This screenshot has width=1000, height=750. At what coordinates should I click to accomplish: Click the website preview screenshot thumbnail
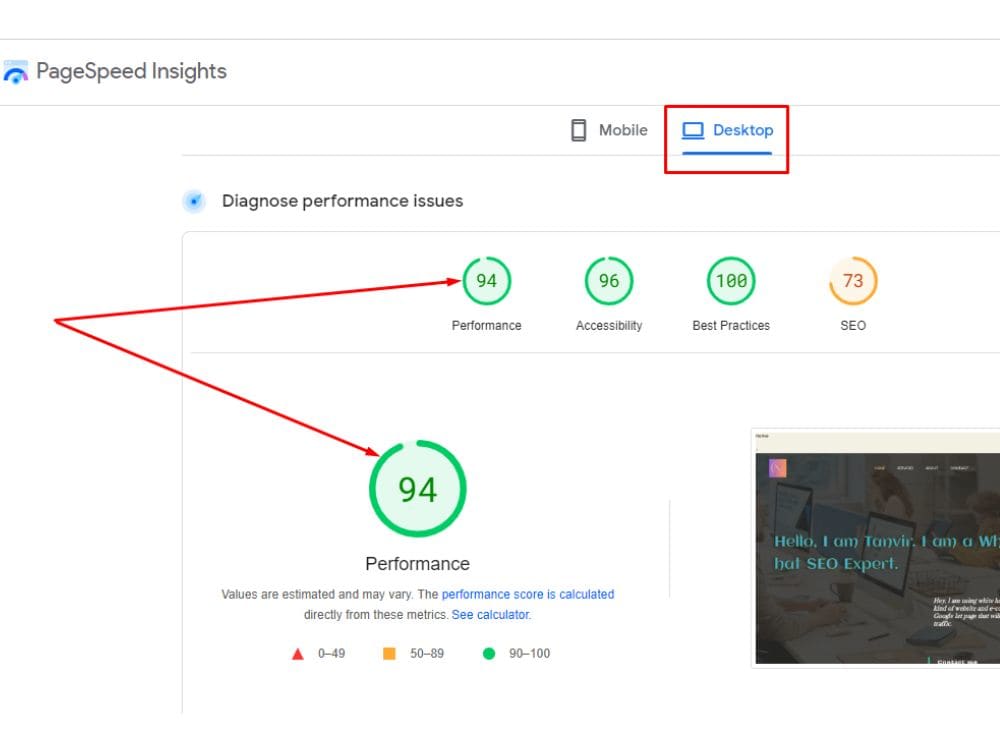(880, 548)
